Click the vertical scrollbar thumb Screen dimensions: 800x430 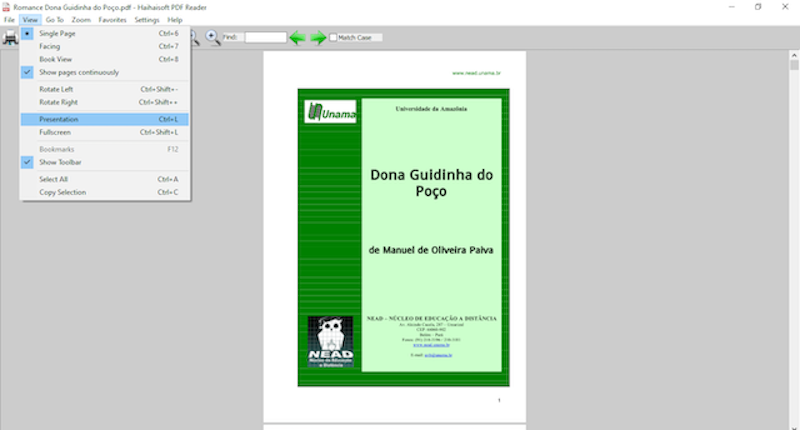click(794, 65)
